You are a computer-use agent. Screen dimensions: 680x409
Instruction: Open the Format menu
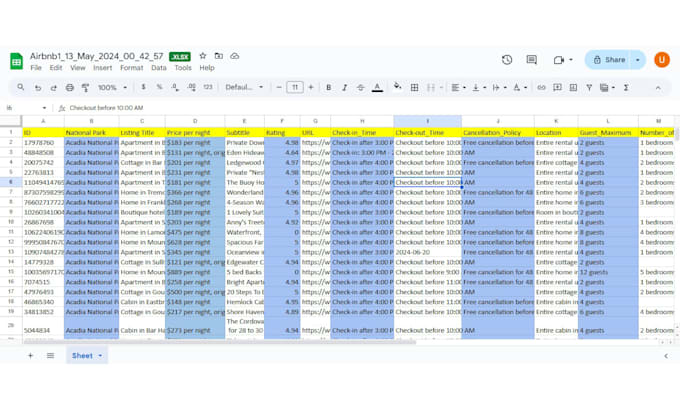pos(131,68)
